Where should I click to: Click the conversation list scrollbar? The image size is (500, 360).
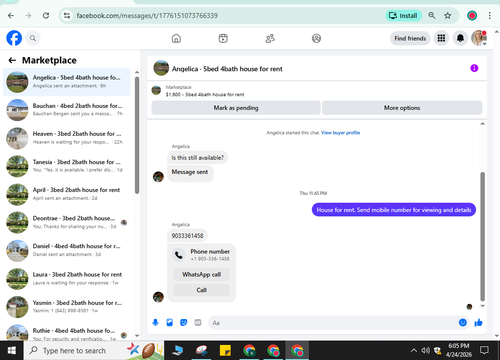(x=137, y=135)
